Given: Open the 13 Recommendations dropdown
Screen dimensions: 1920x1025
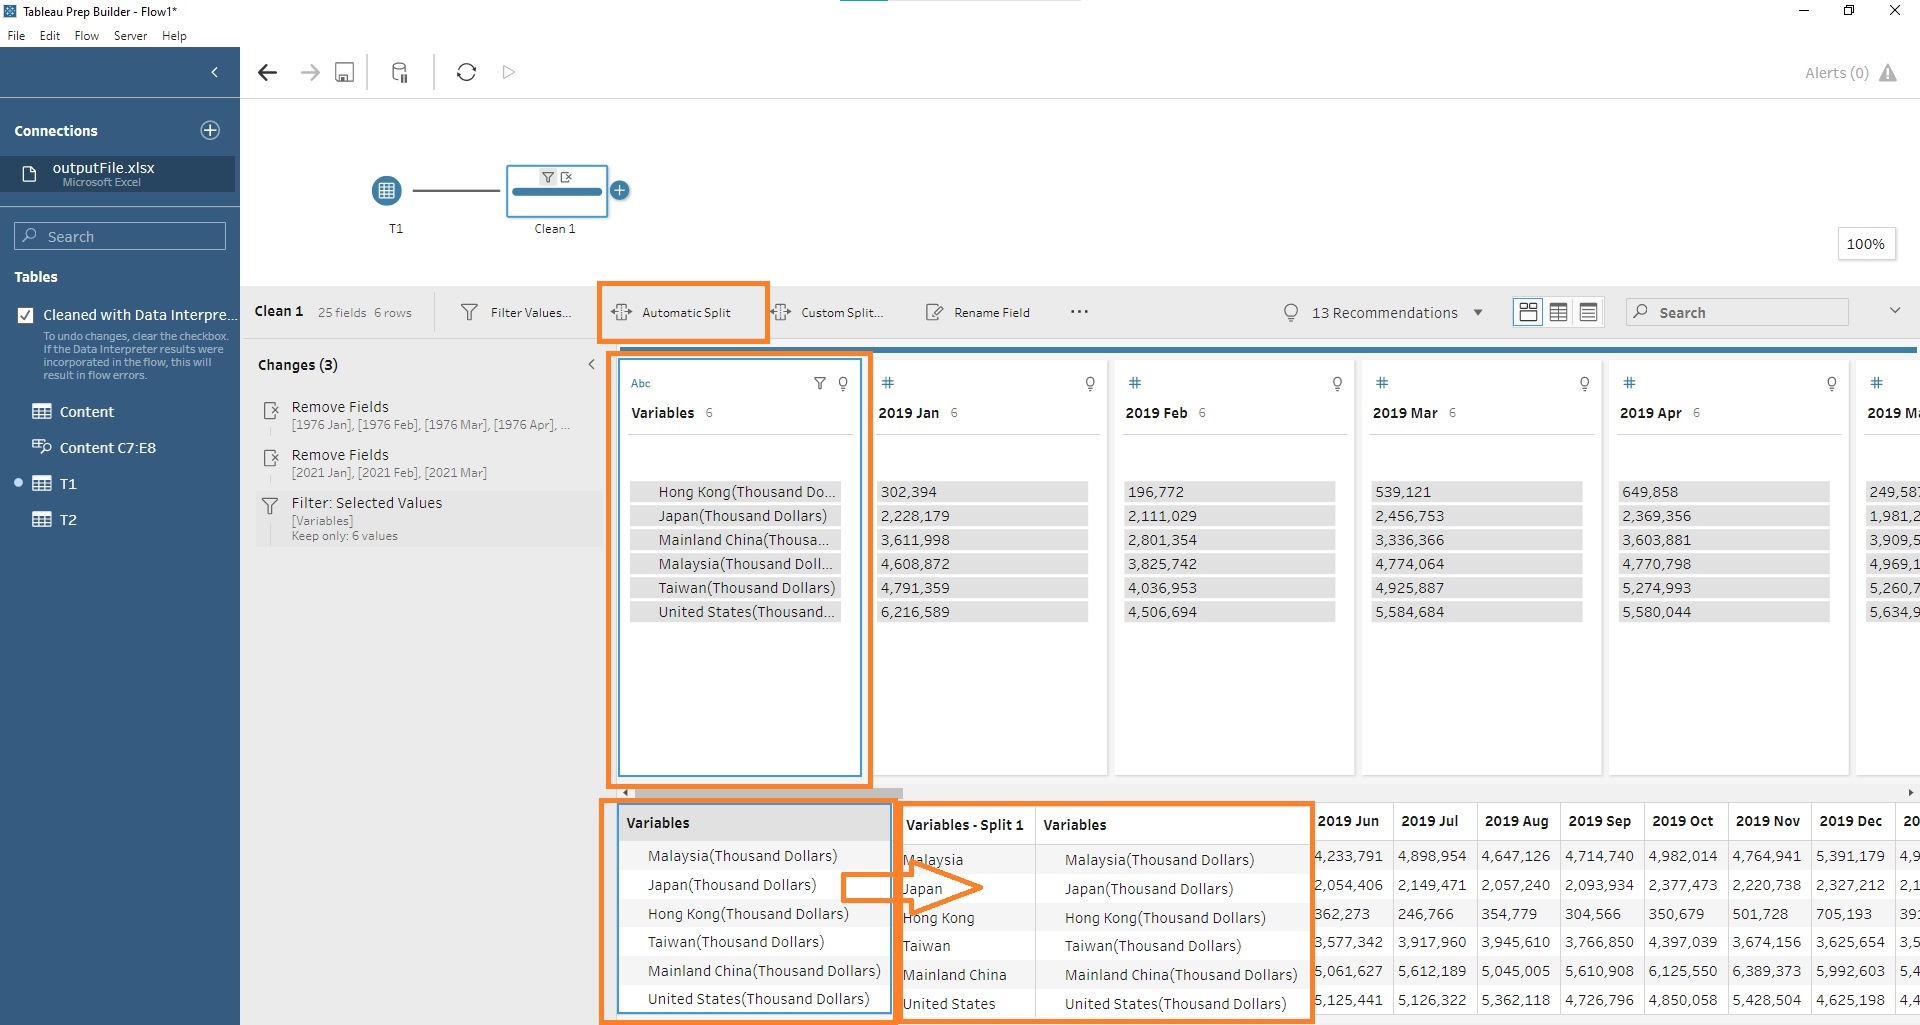Looking at the screenshot, I should (1383, 312).
